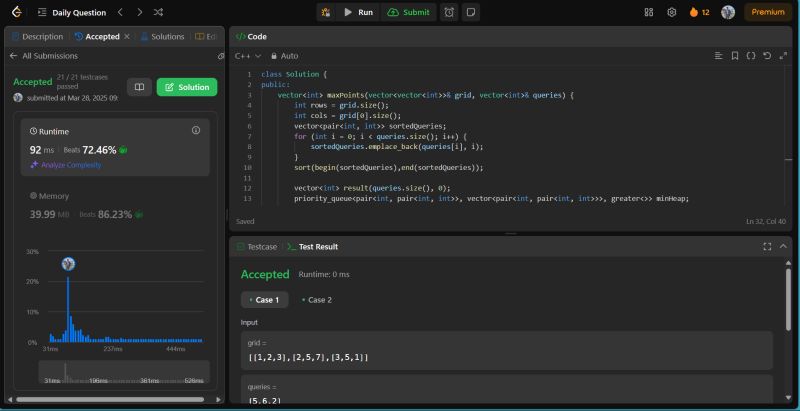Click the Premium button
This screenshot has width=800, height=411.
[768, 12]
